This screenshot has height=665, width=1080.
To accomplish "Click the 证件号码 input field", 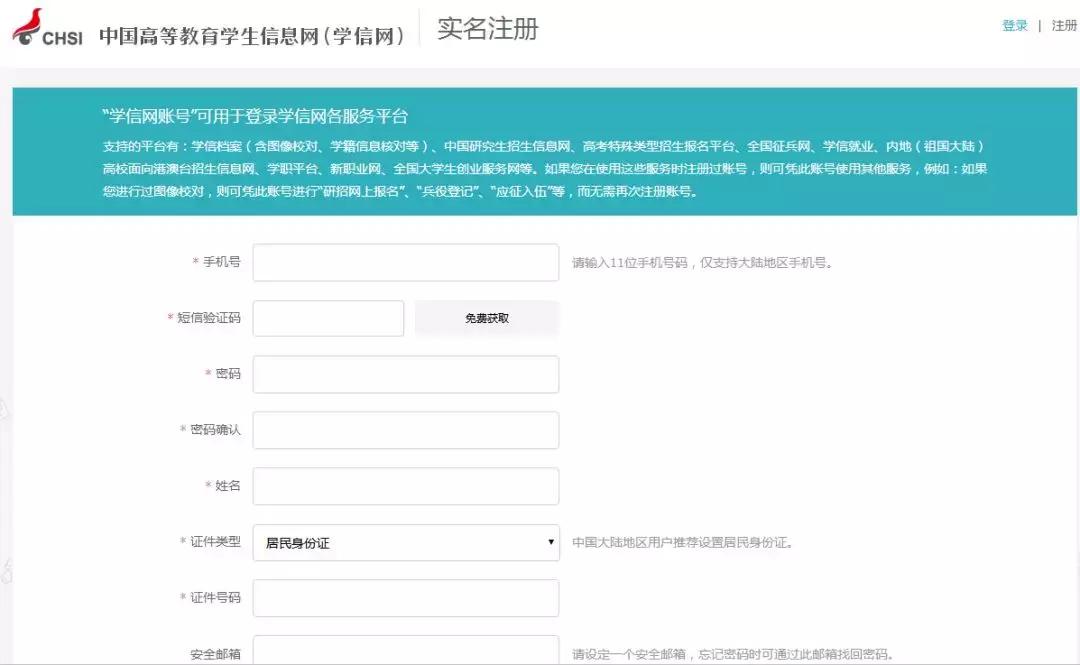I will click(x=405, y=597).
